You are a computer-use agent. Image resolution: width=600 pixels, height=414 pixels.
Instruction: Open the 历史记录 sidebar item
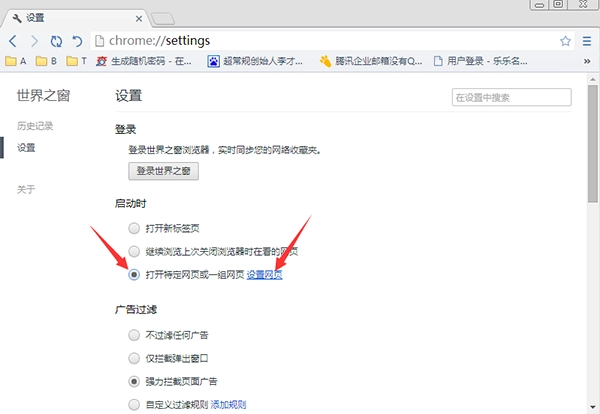35,126
